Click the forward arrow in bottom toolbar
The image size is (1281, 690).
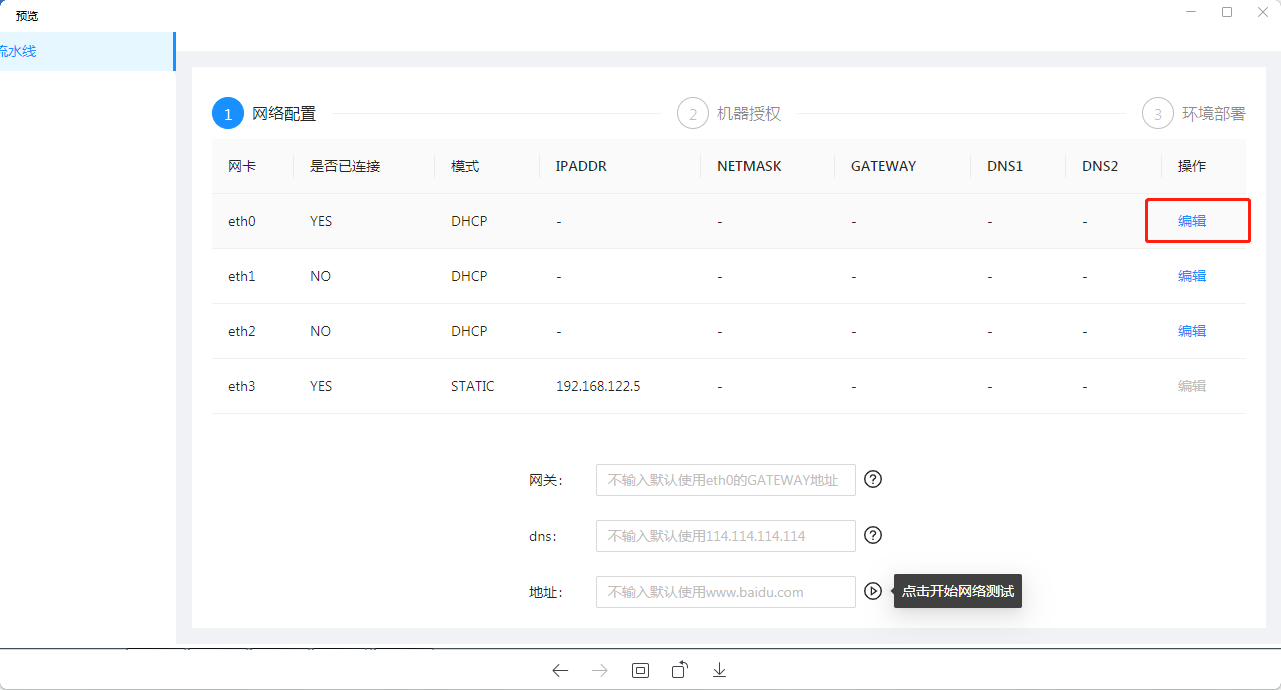(x=600, y=671)
